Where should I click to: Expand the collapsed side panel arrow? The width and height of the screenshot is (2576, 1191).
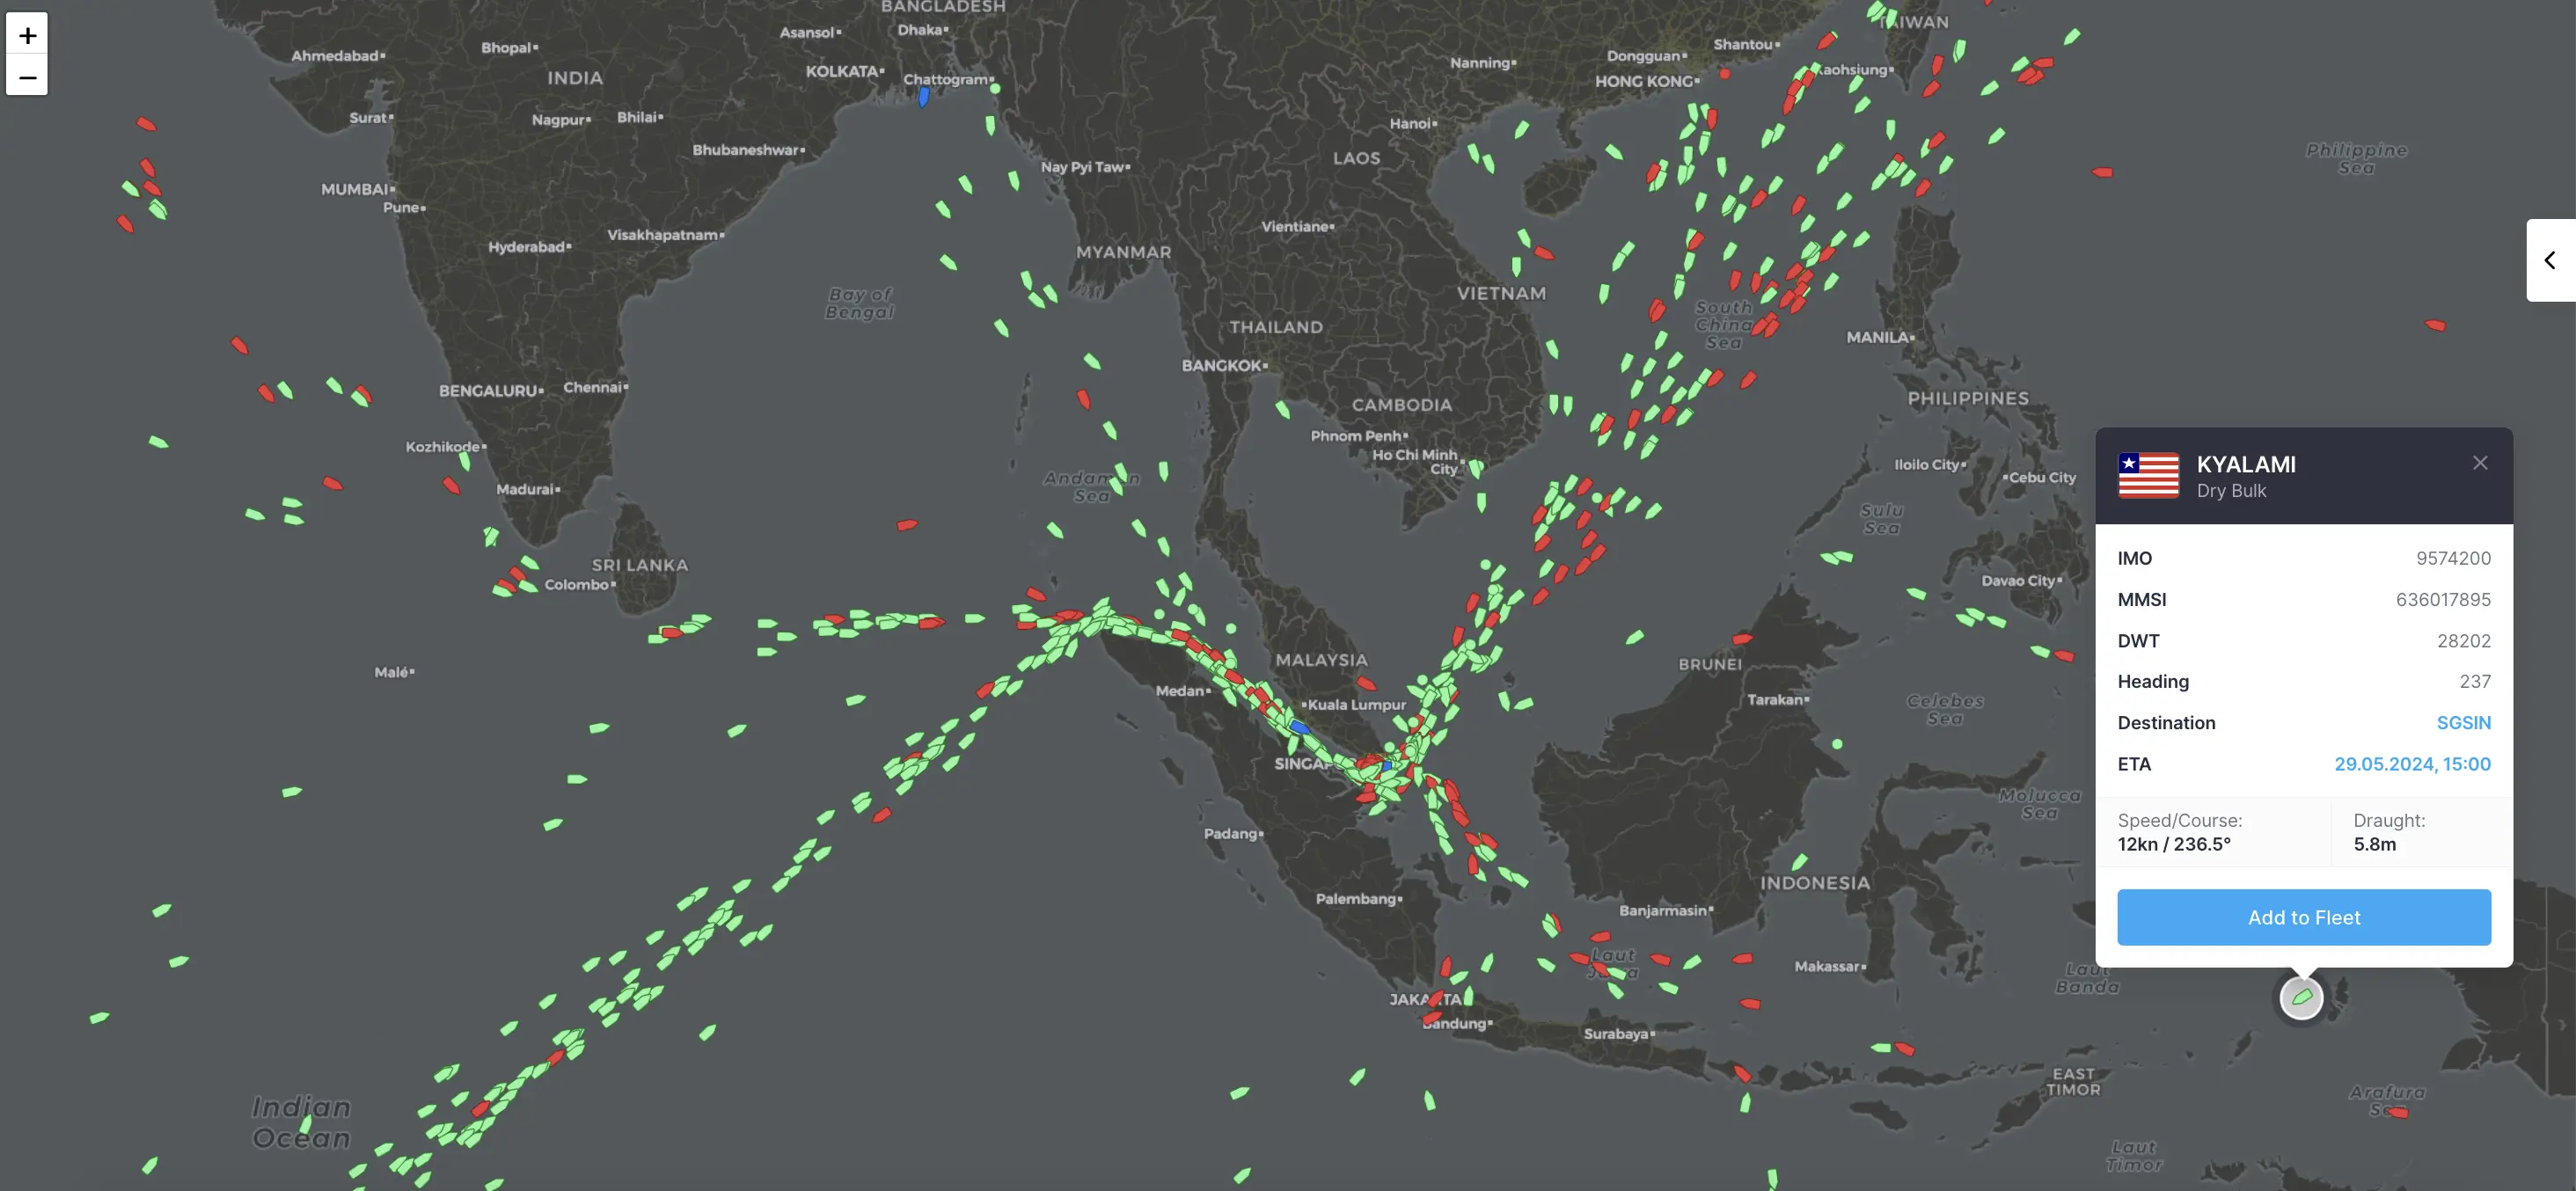point(2550,260)
